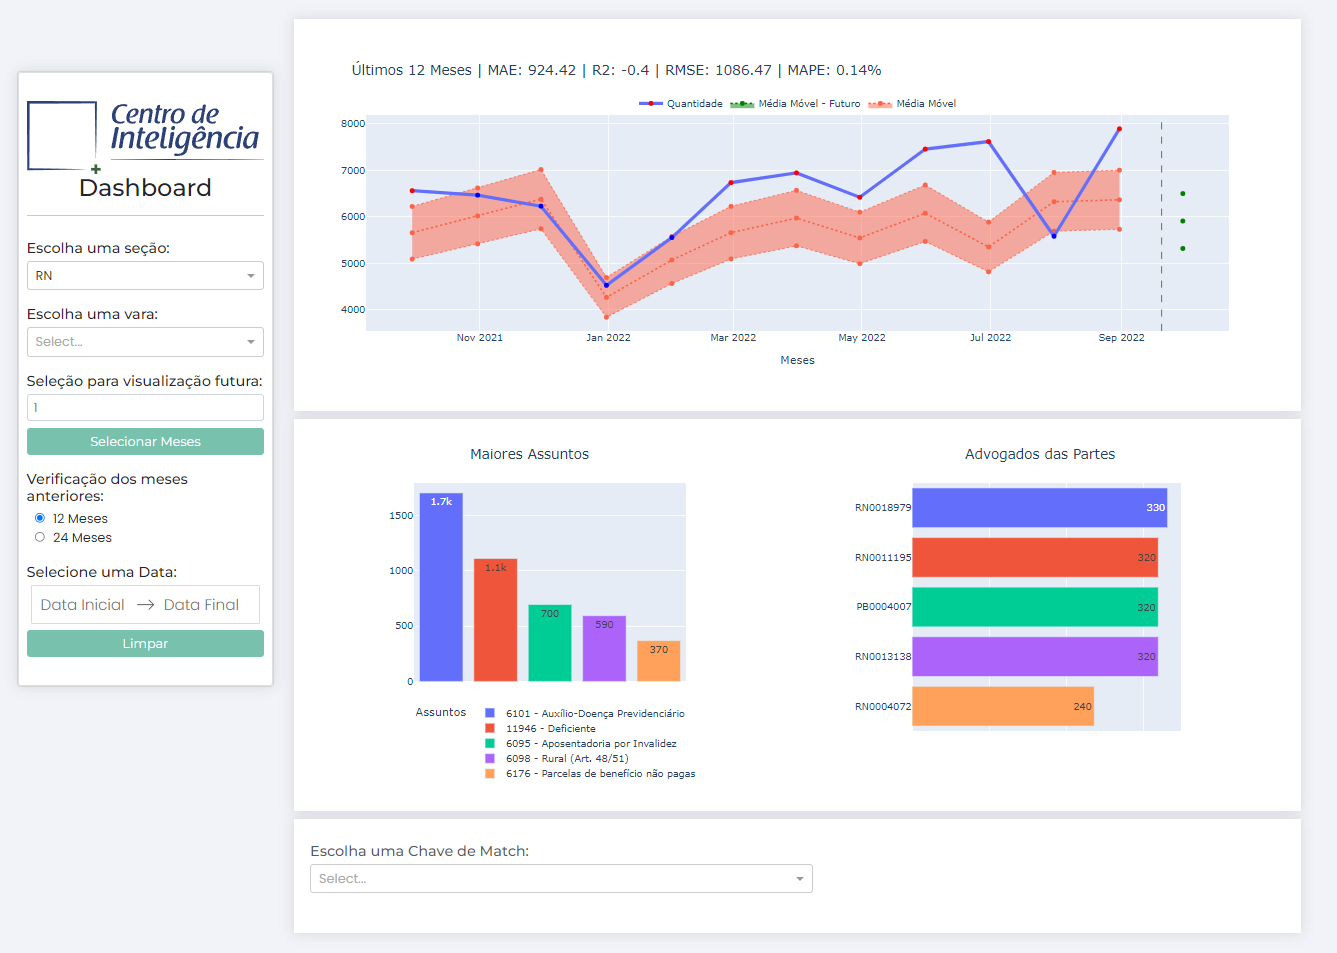Click the Jan 2022 axis label

[608, 338]
